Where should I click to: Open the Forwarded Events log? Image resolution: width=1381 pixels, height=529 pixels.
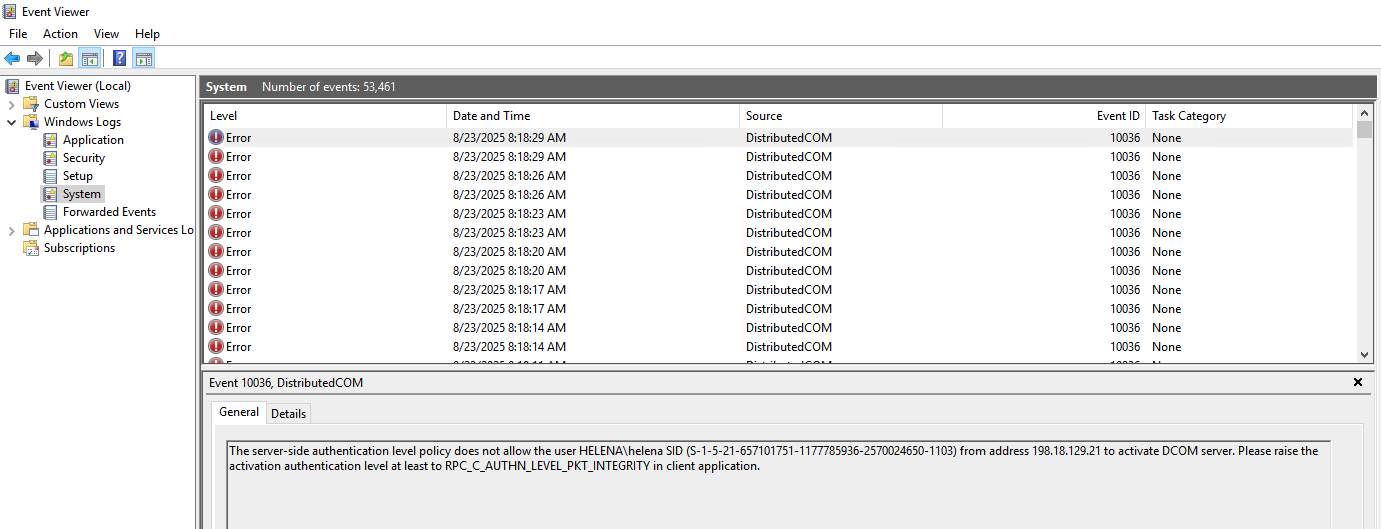click(109, 212)
